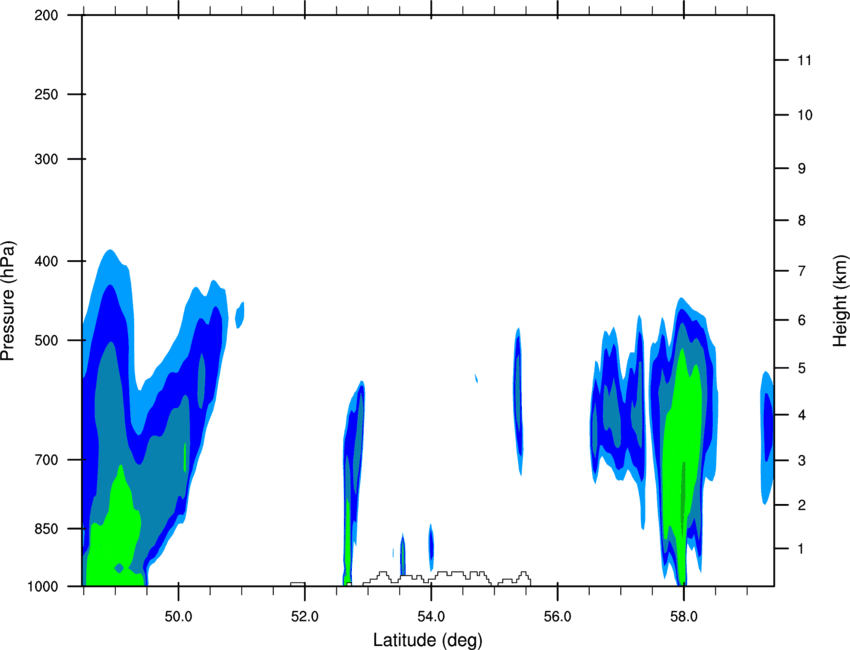The height and width of the screenshot is (650, 850).
Task: Click the 'Latitude (deg)' axis title
Action: click(x=427, y=640)
